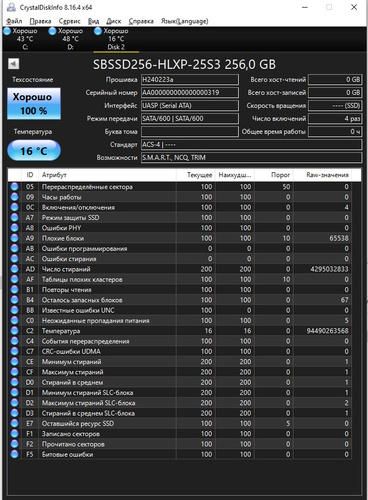Click the Число включений value 4 раз
368x500 pixels.
(x=335, y=119)
